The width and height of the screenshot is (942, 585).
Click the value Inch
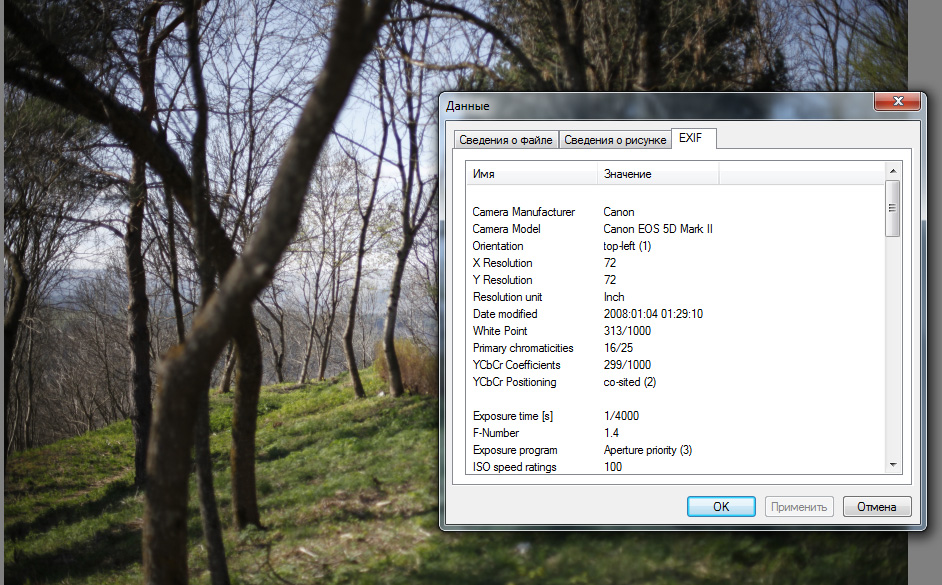coord(614,297)
